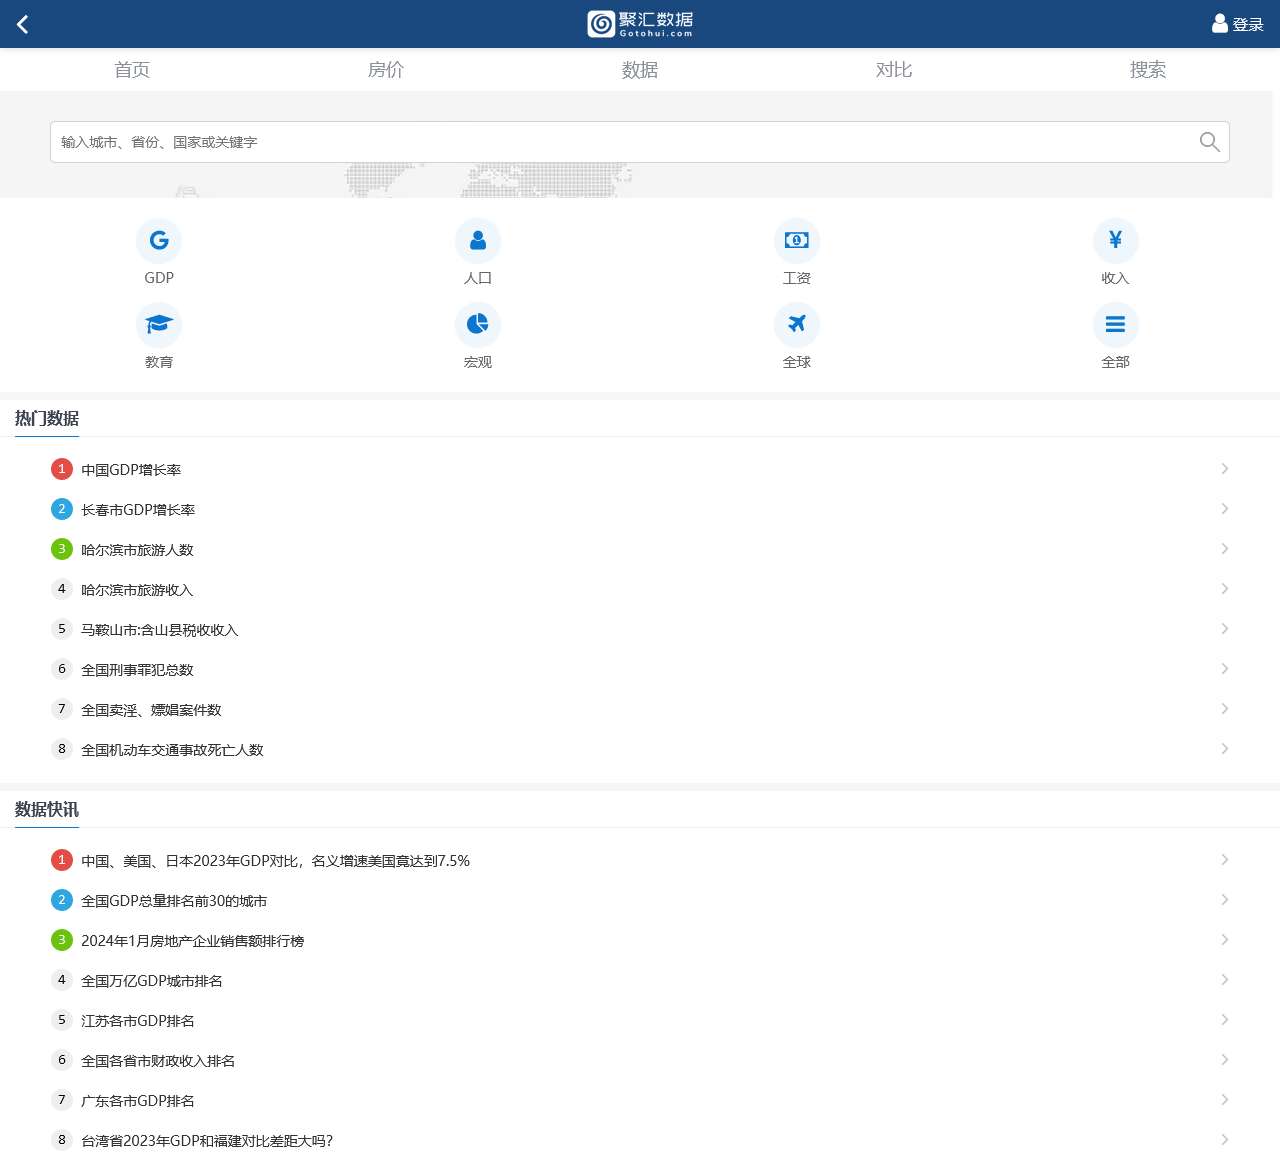
Task: Open the GDP category icon
Action: coord(159,241)
